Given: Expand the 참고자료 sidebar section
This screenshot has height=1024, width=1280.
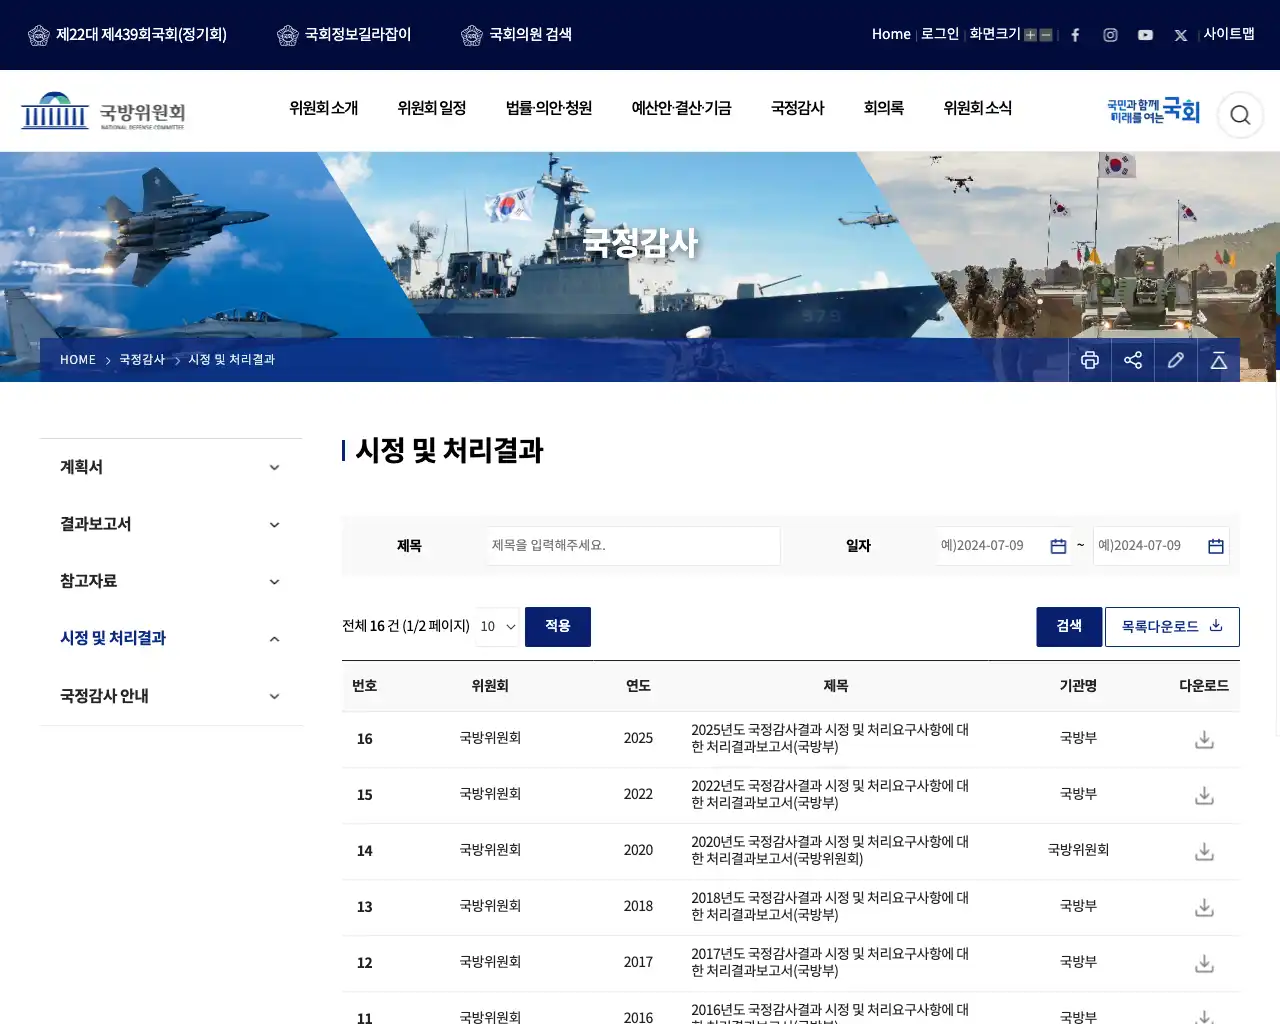Looking at the screenshot, I should pos(171,581).
